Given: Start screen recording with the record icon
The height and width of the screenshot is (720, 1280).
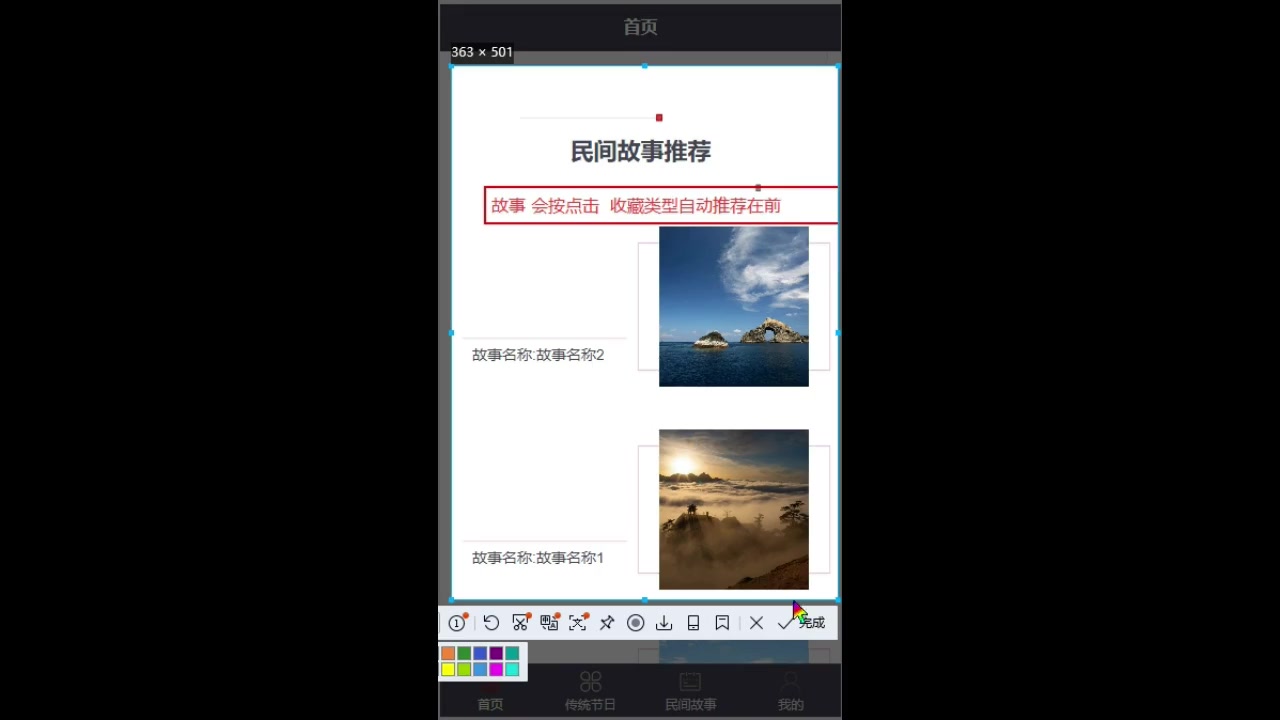Looking at the screenshot, I should point(635,623).
